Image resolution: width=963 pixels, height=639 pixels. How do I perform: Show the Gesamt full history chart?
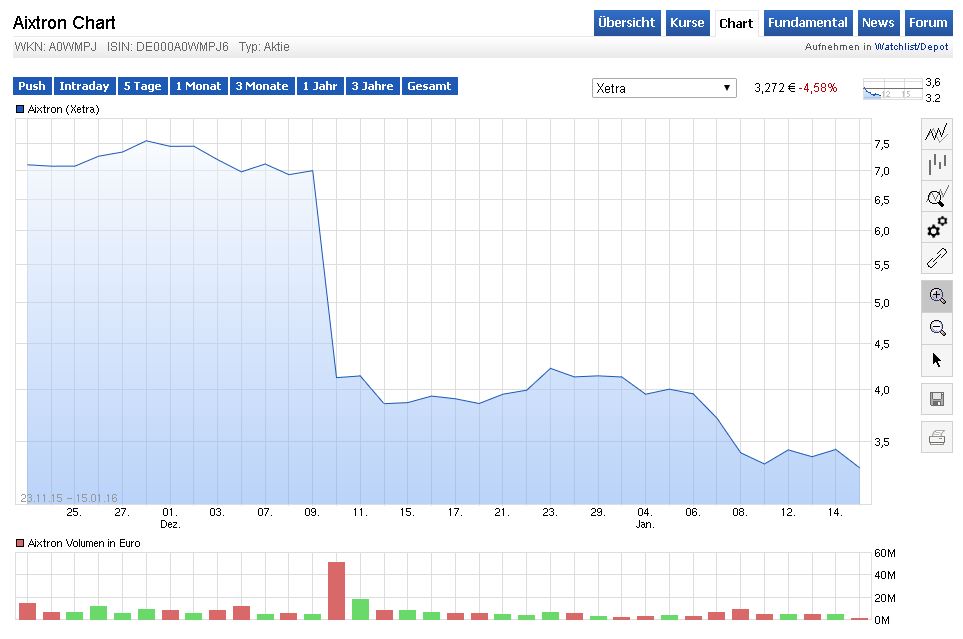point(429,86)
